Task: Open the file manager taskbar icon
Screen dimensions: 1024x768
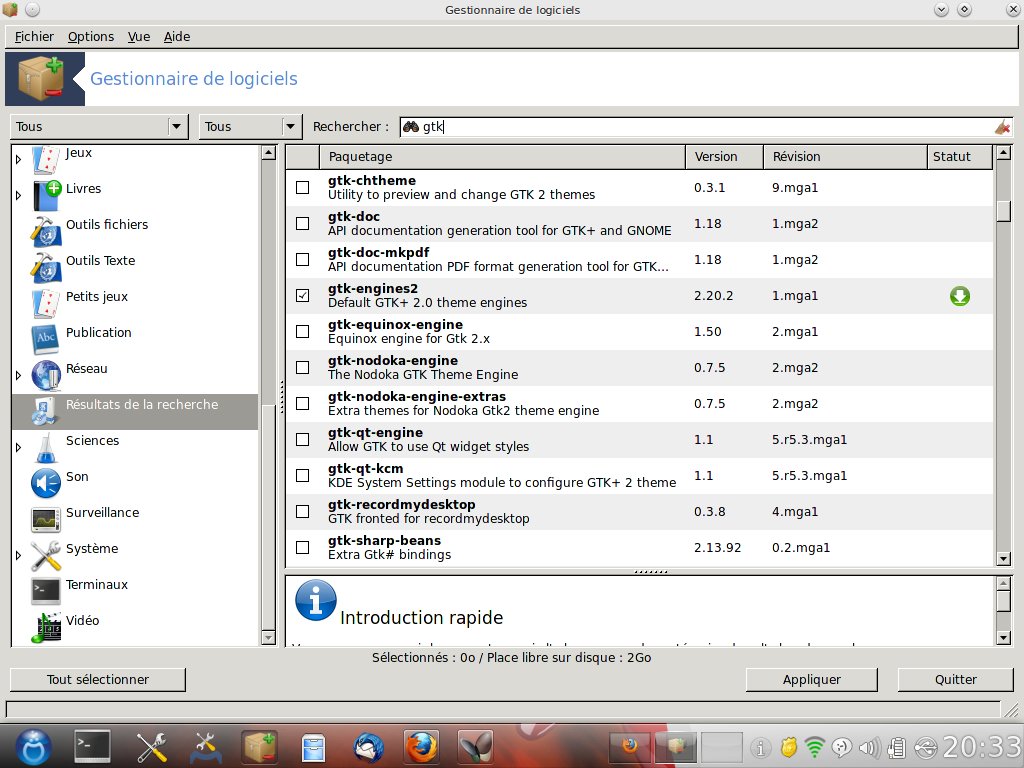Action: [313, 746]
